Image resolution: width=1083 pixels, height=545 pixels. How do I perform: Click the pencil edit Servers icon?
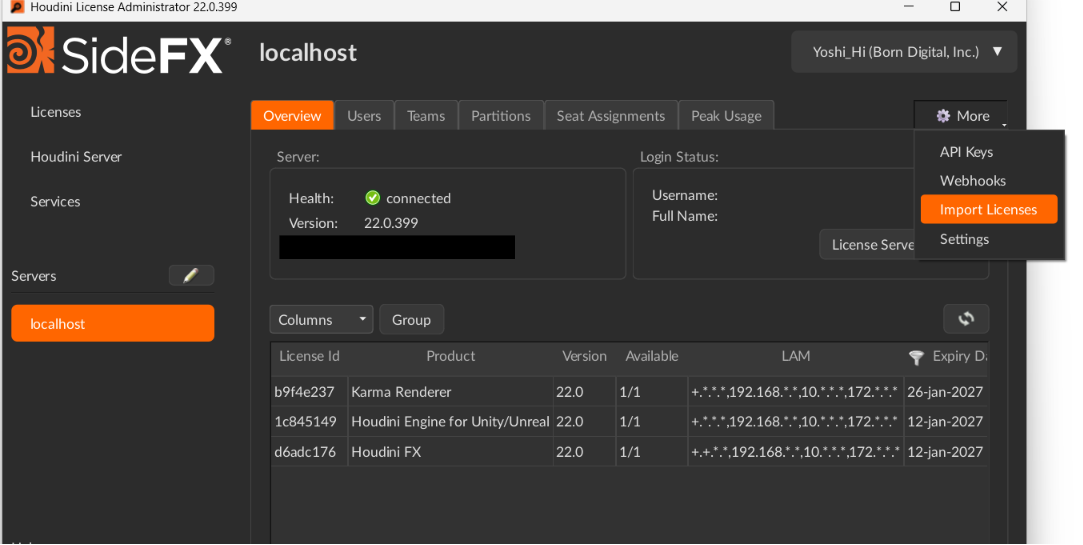click(191, 276)
